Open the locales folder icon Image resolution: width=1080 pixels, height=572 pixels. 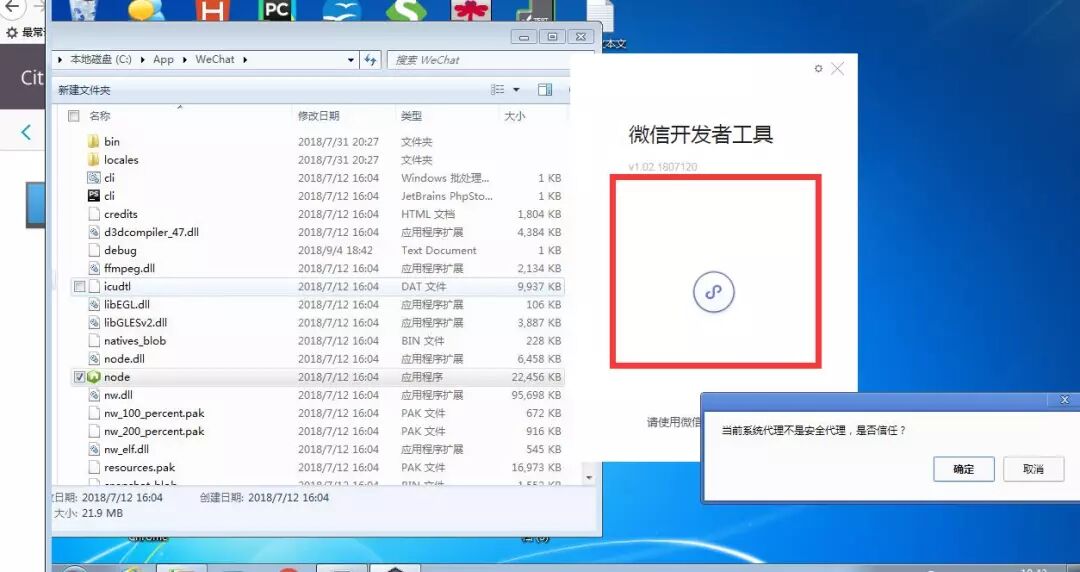(94, 159)
